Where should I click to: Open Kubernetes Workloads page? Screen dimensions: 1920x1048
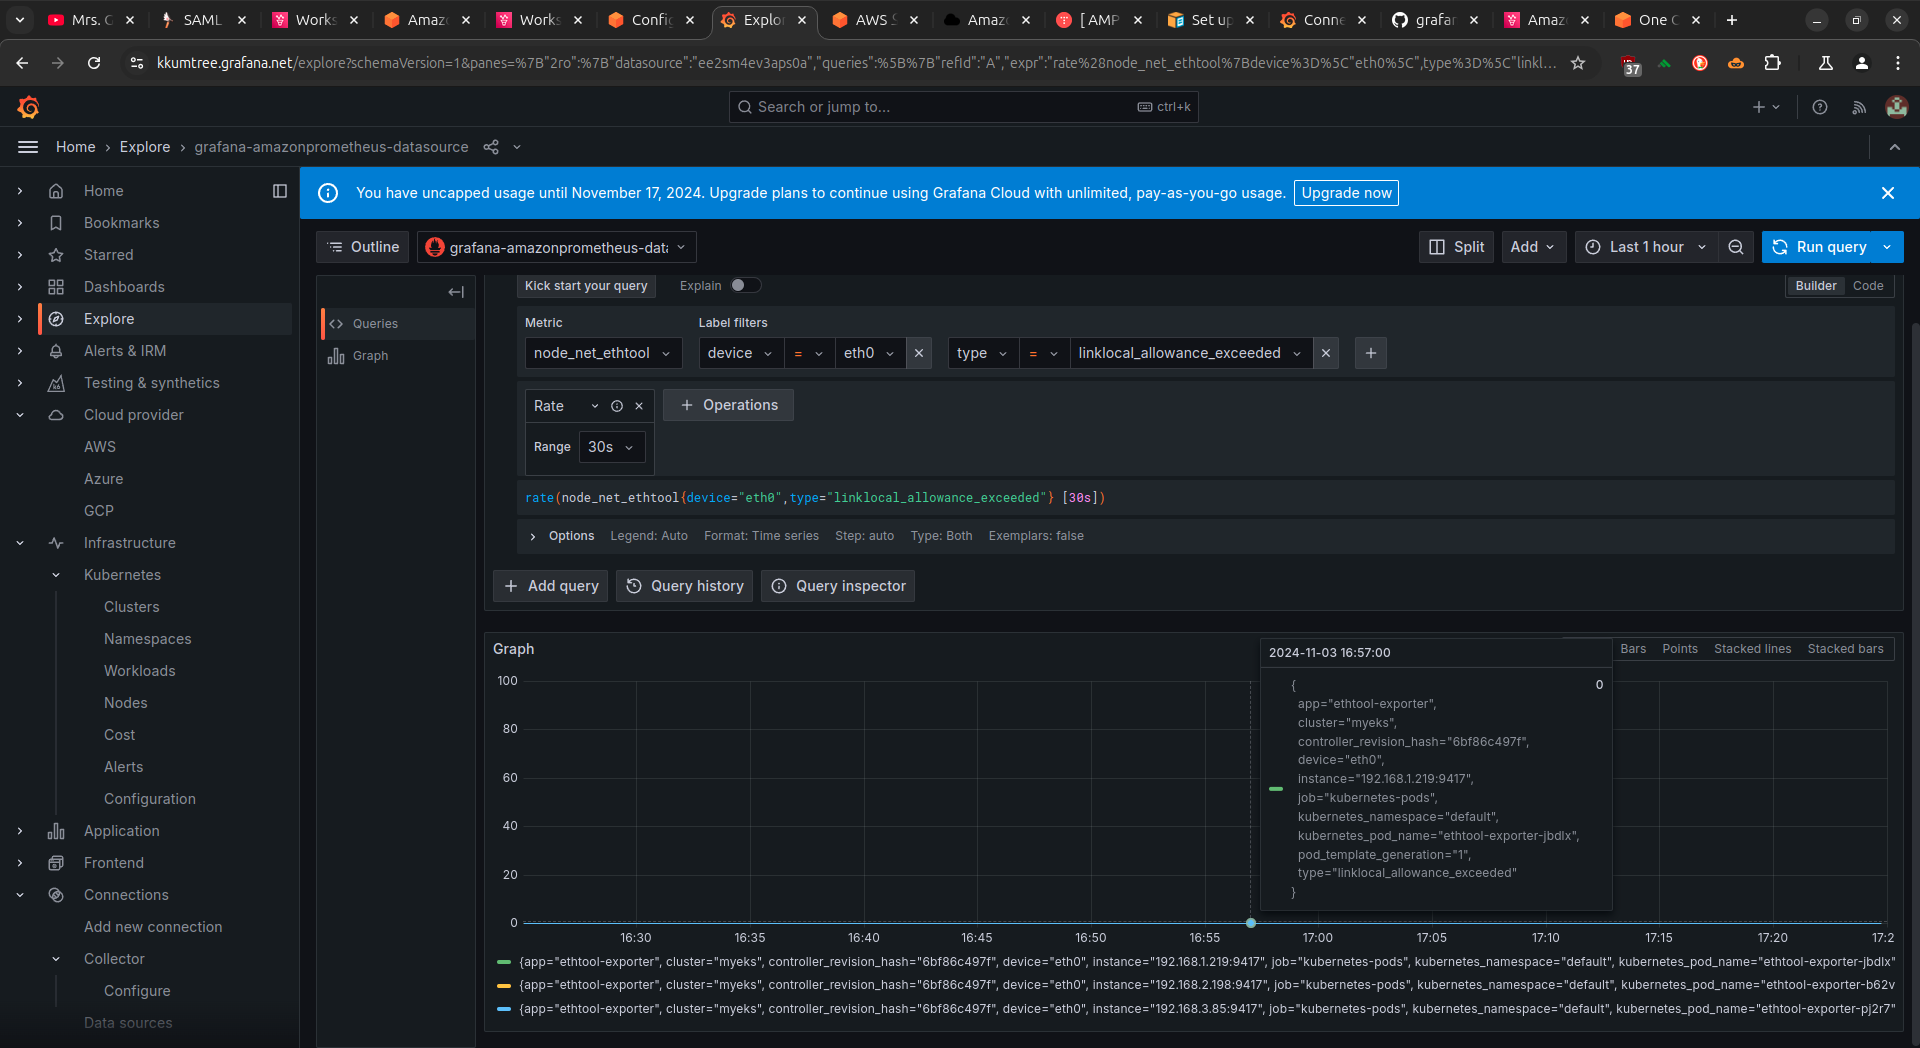[140, 671]
